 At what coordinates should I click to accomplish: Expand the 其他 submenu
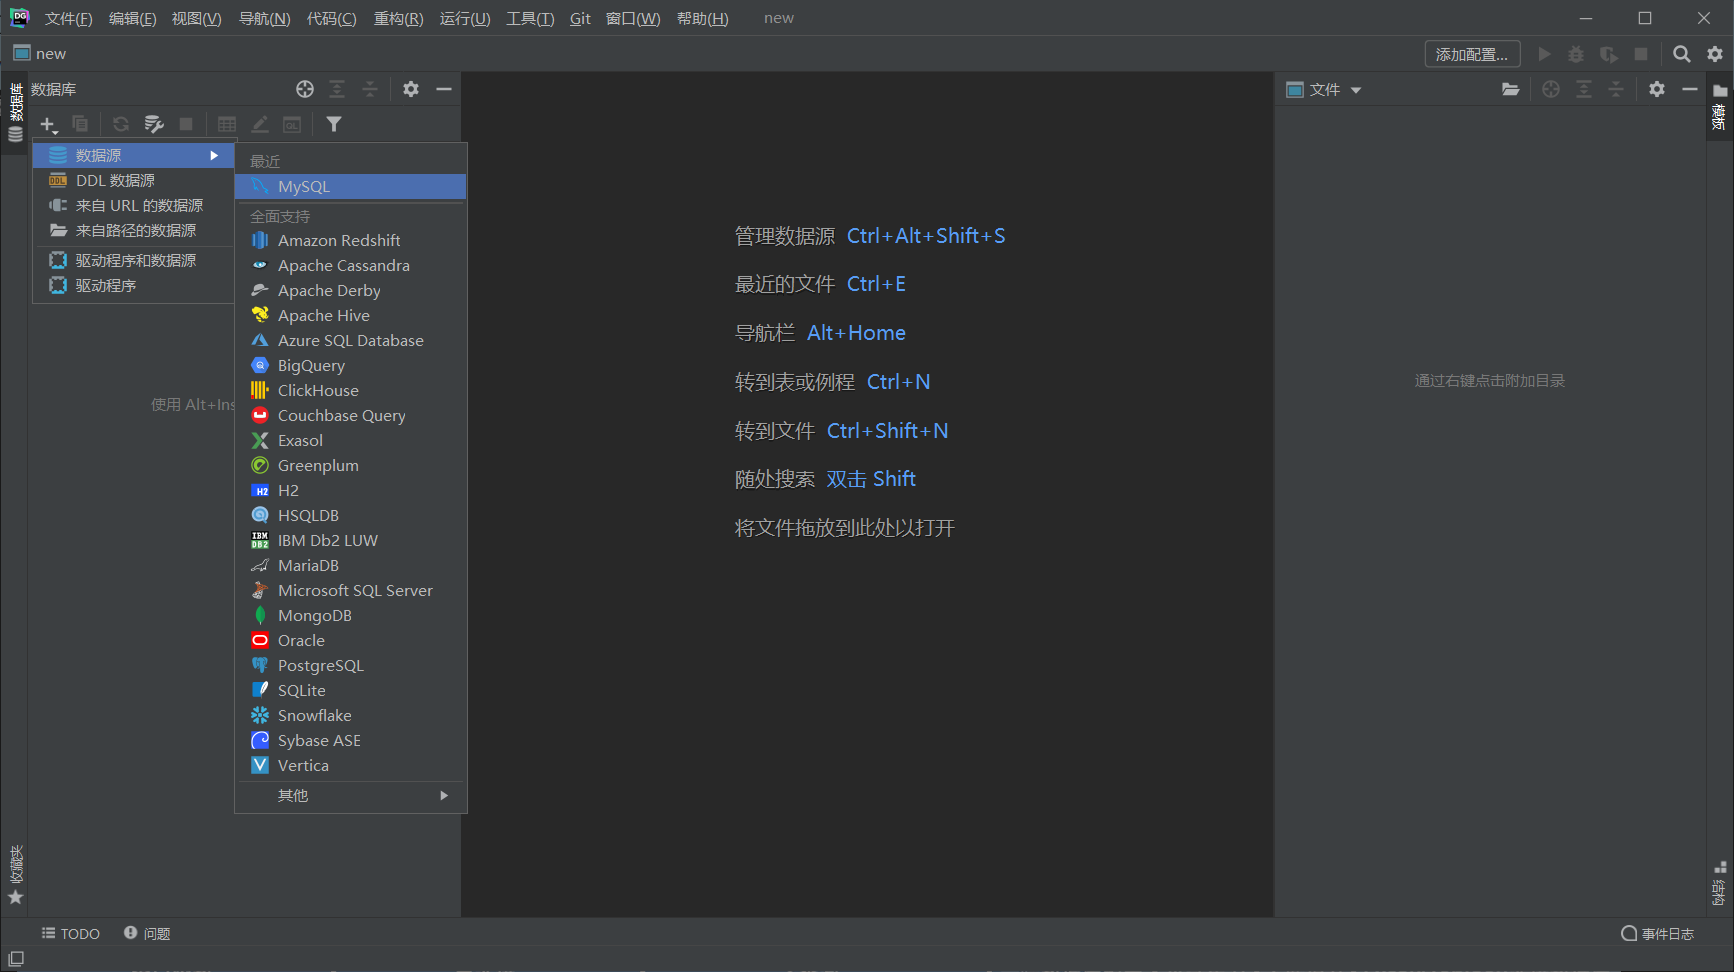click(351, 795)
